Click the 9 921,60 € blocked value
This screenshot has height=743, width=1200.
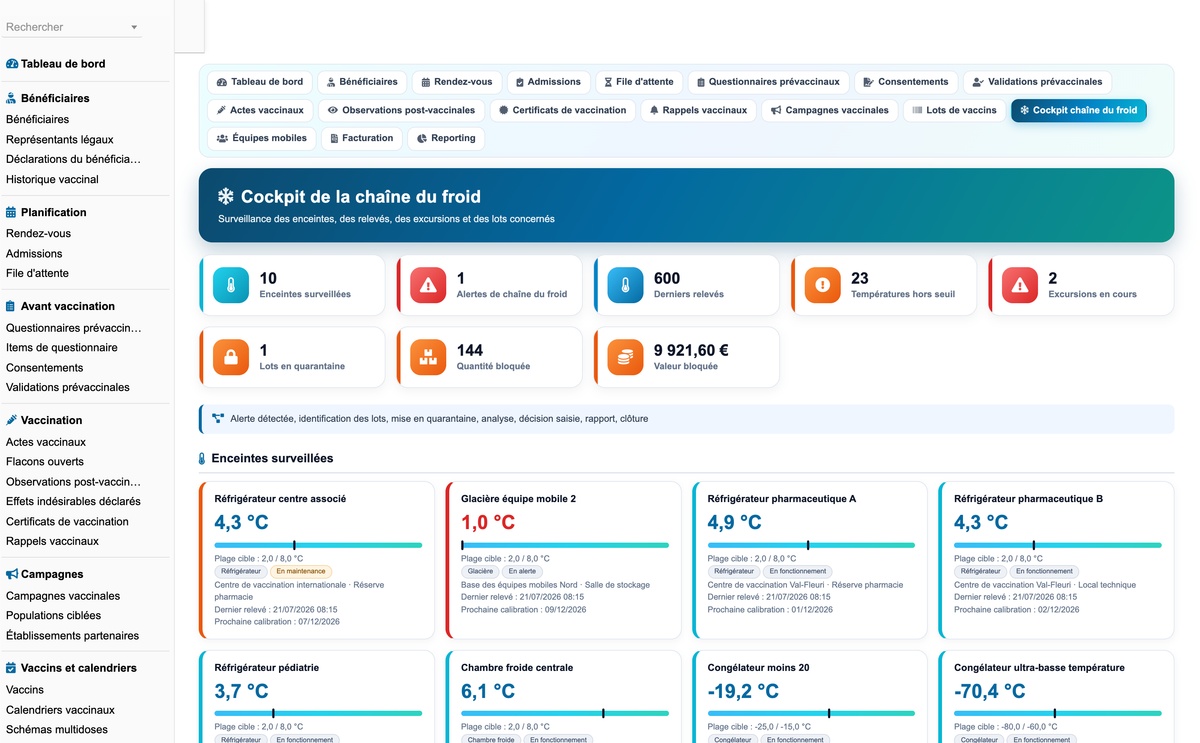pos(691,350)
